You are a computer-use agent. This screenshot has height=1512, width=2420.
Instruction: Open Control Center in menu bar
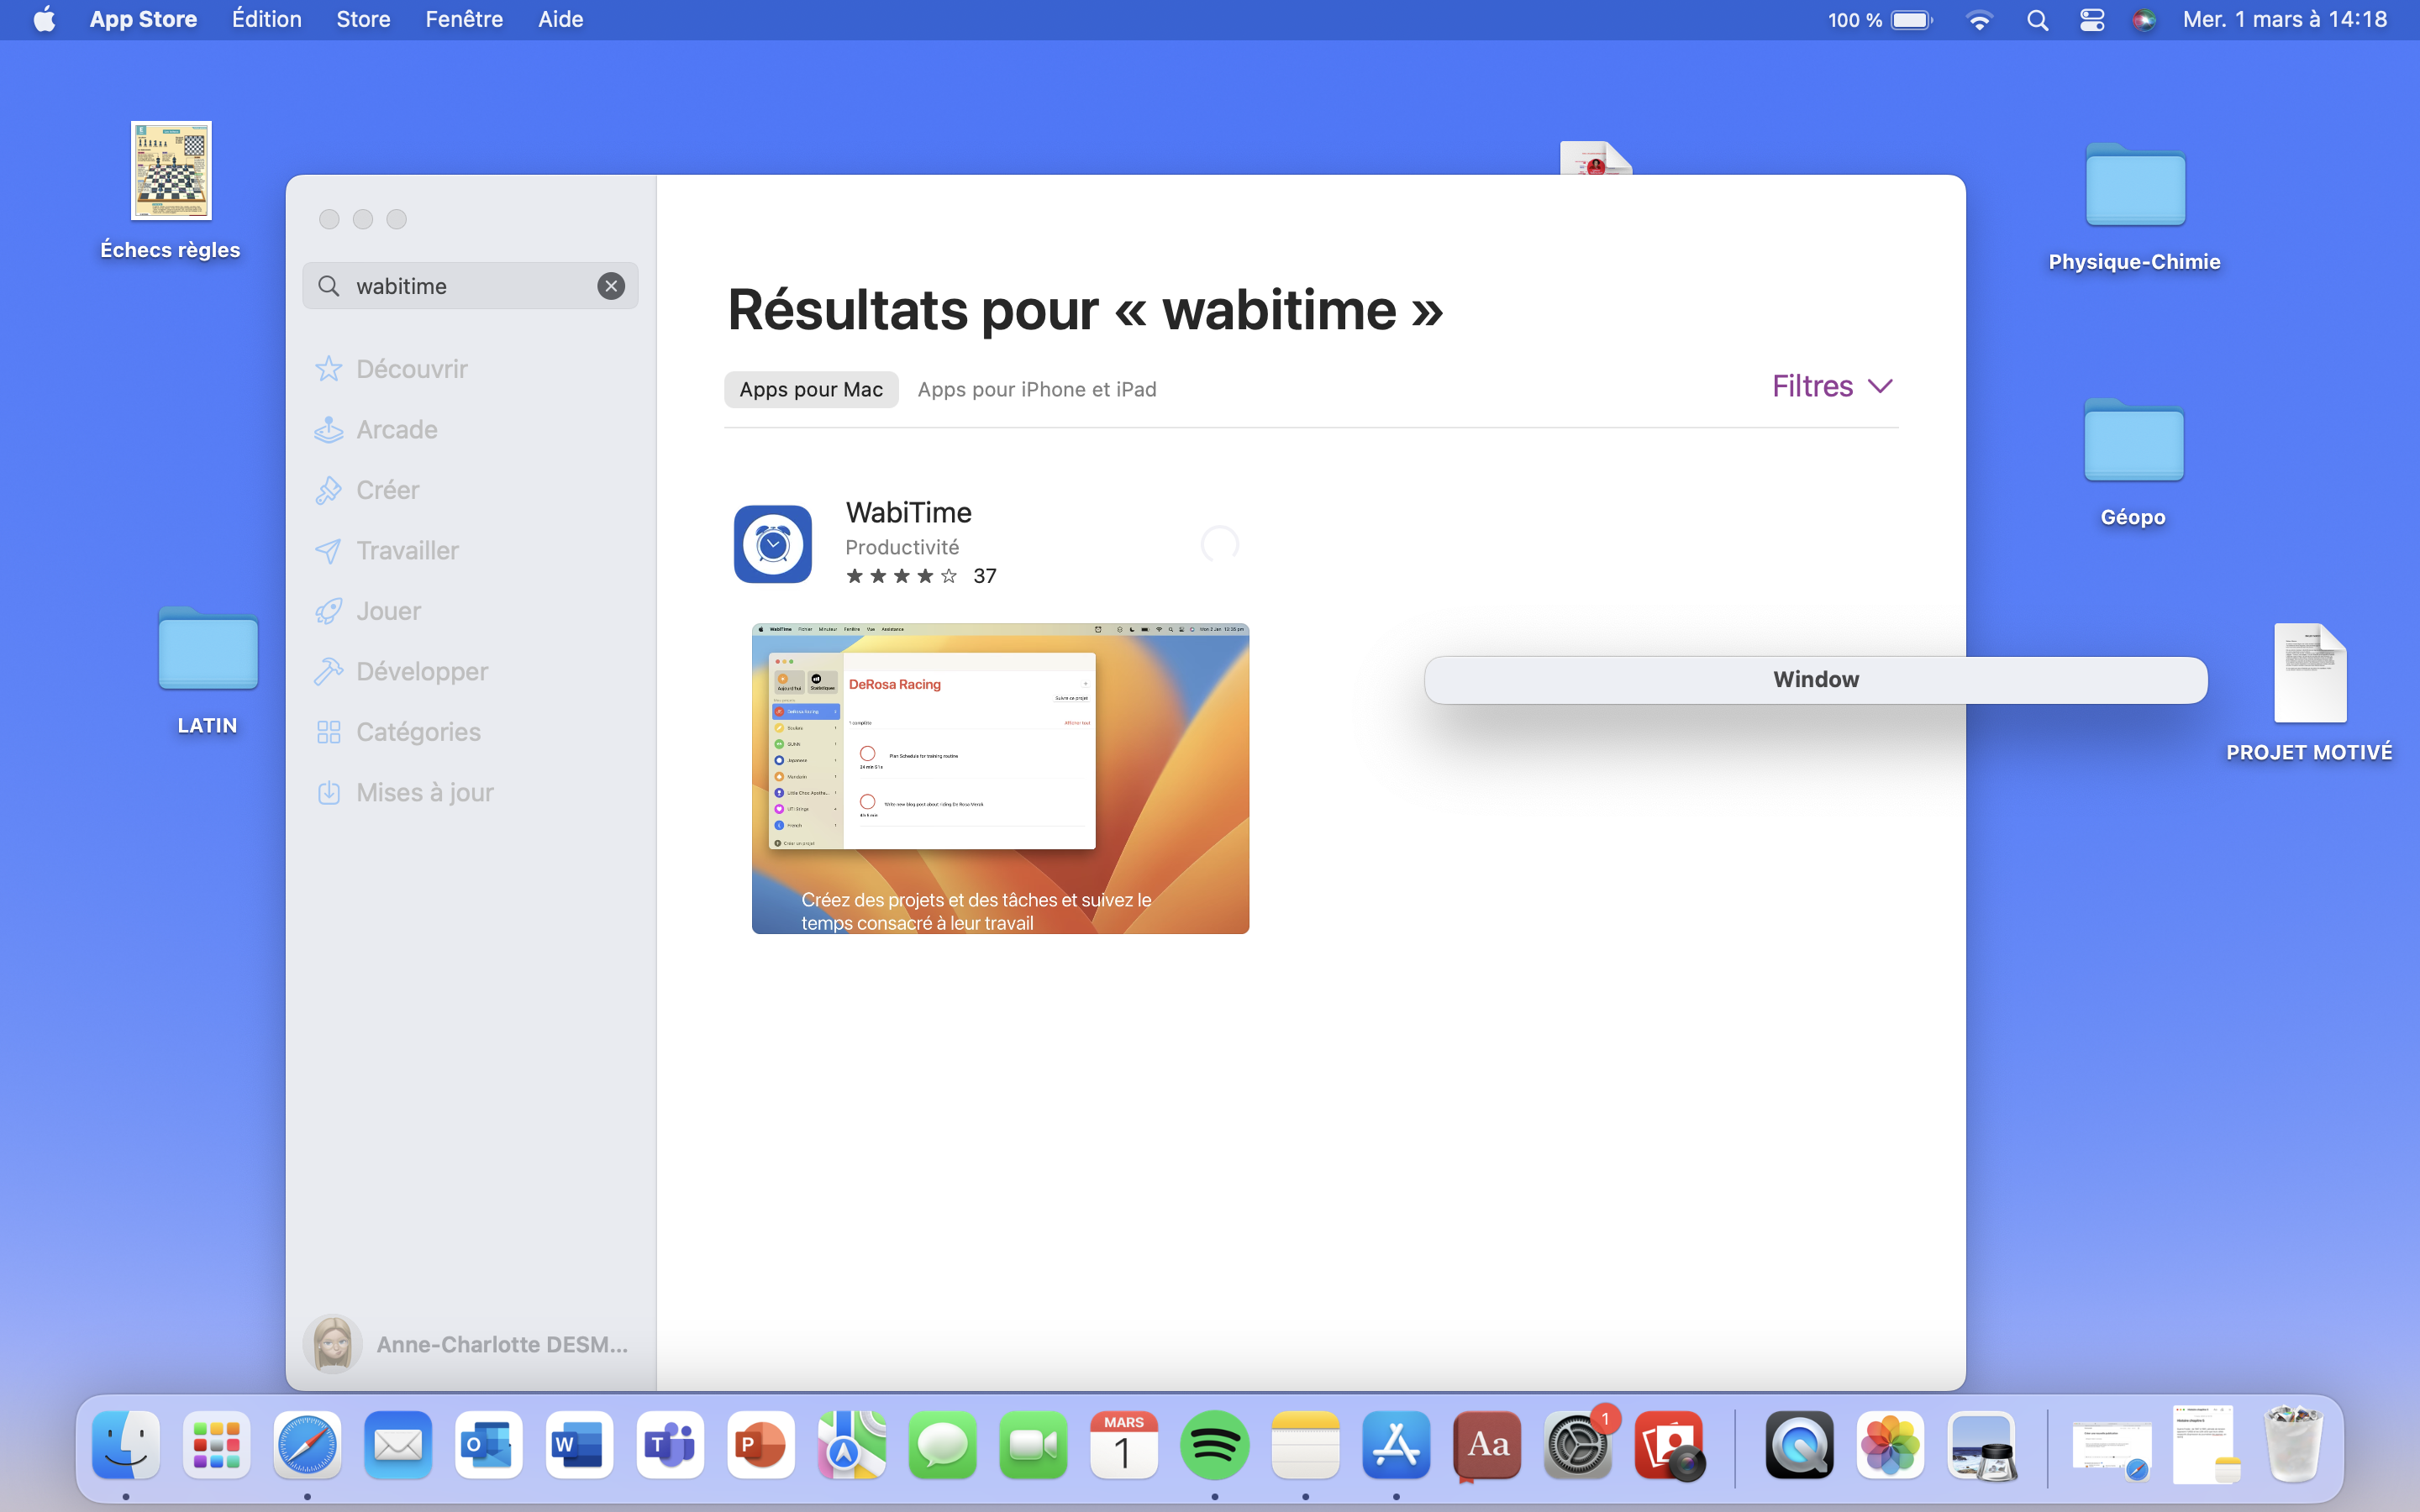2091,19
